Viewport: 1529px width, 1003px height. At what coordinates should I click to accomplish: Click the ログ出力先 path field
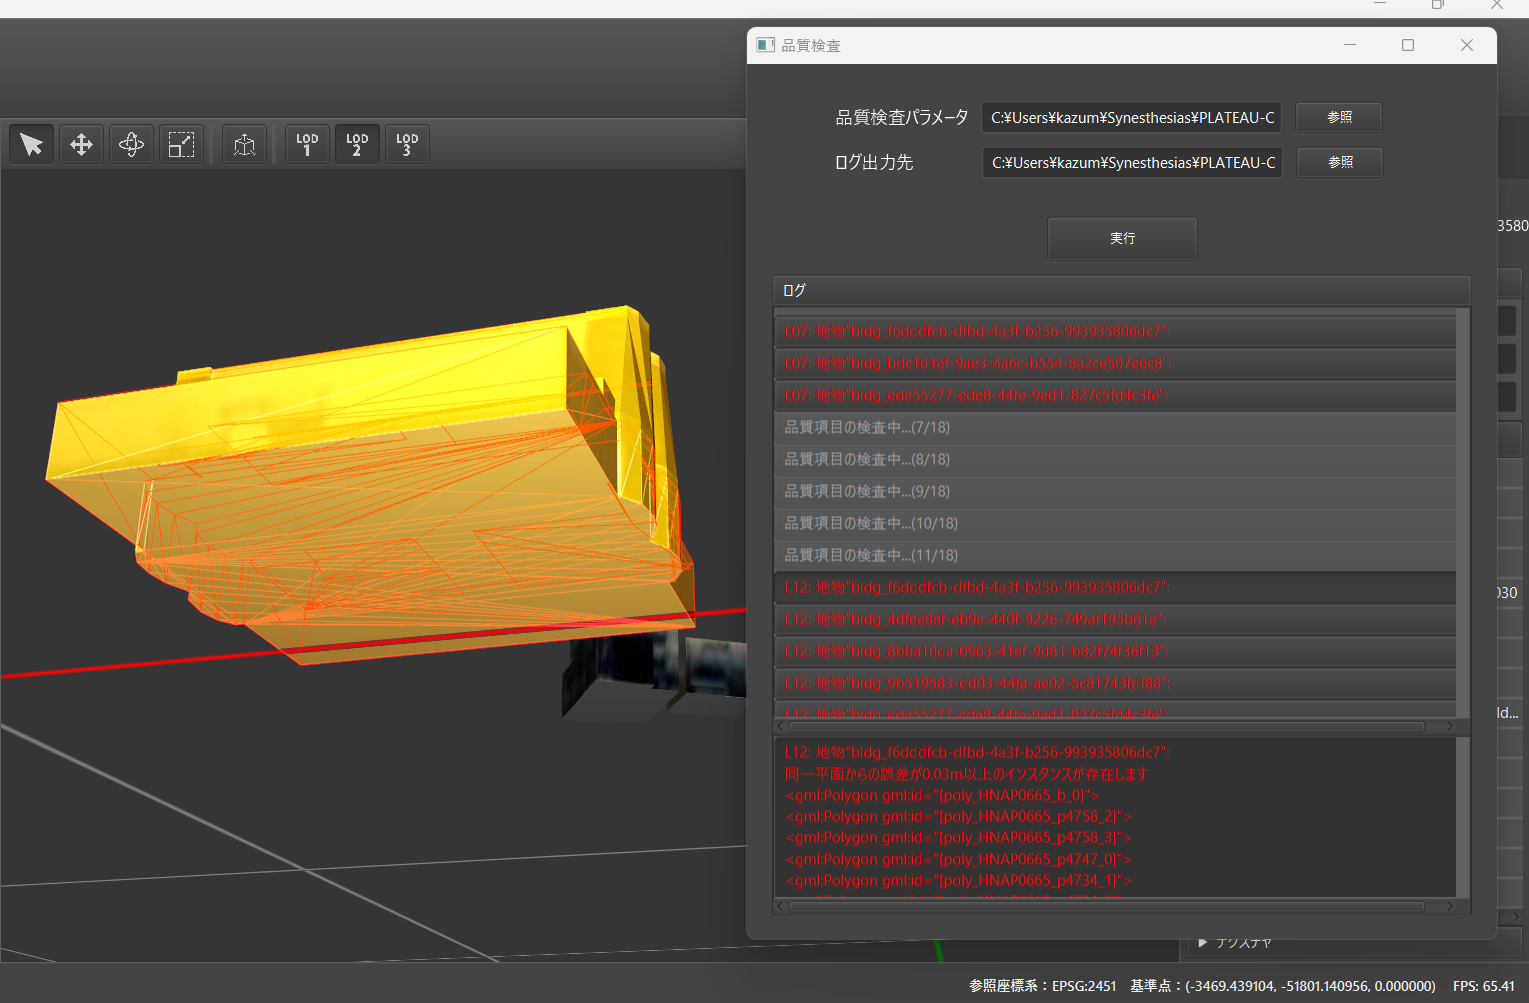pos(1132,163)
